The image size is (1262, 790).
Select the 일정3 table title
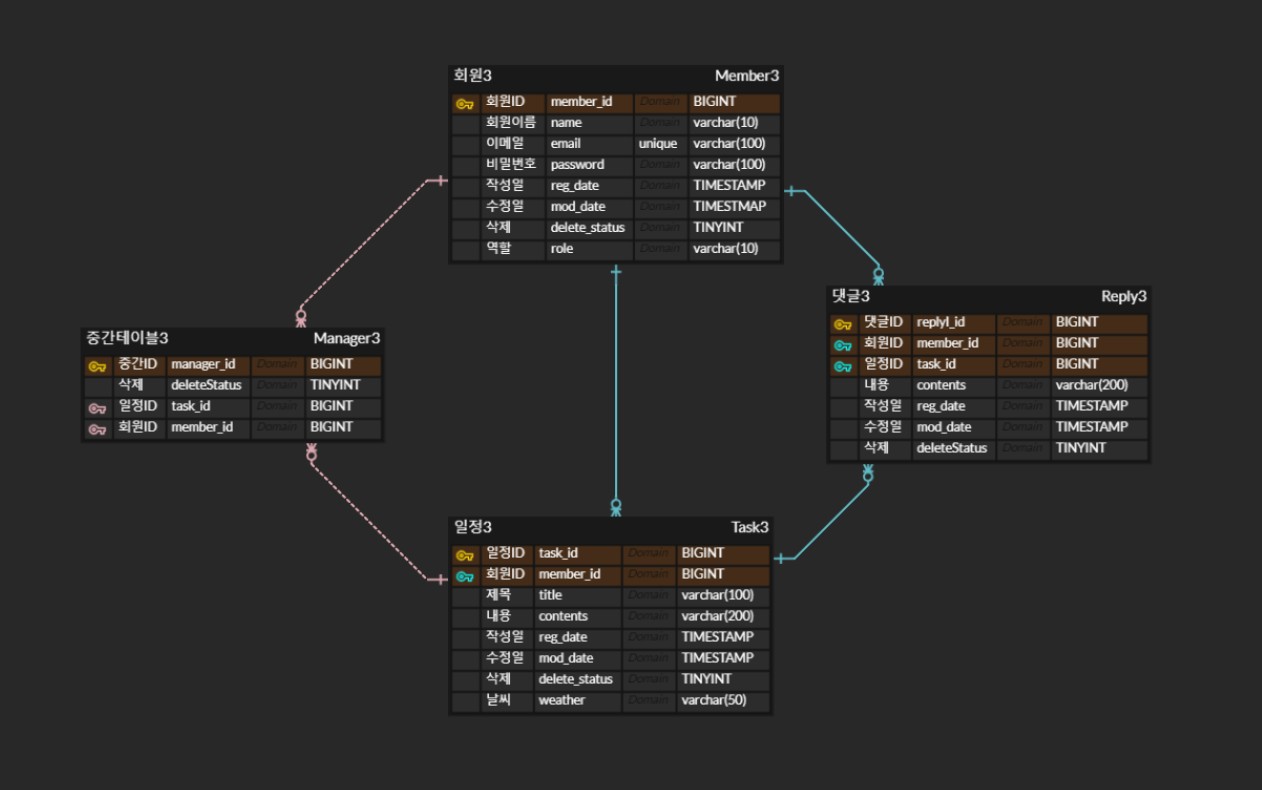[x=473, y=527]
